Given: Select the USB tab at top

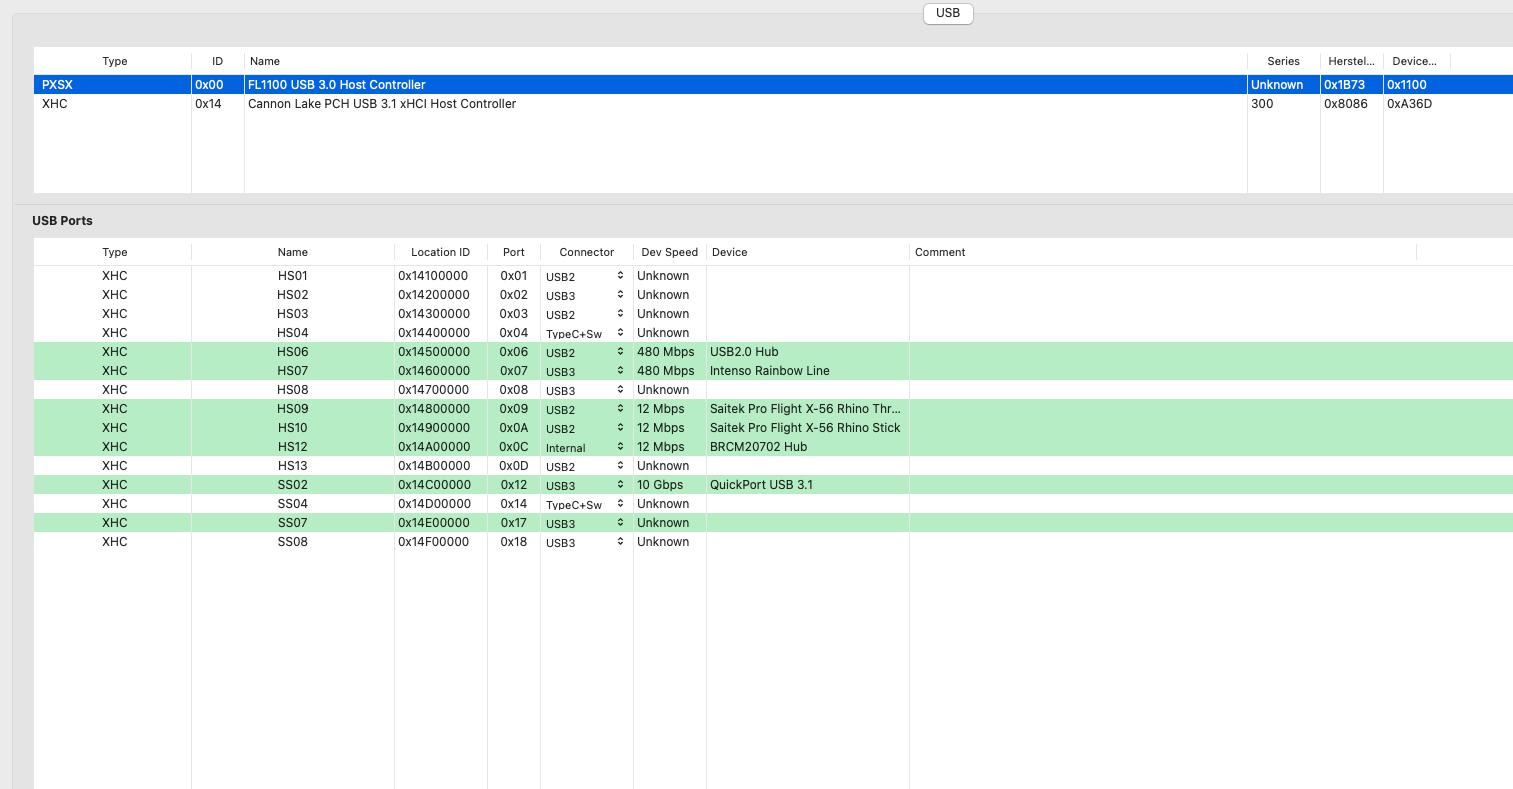Looking at the screenshot, I should coord(947,13).
